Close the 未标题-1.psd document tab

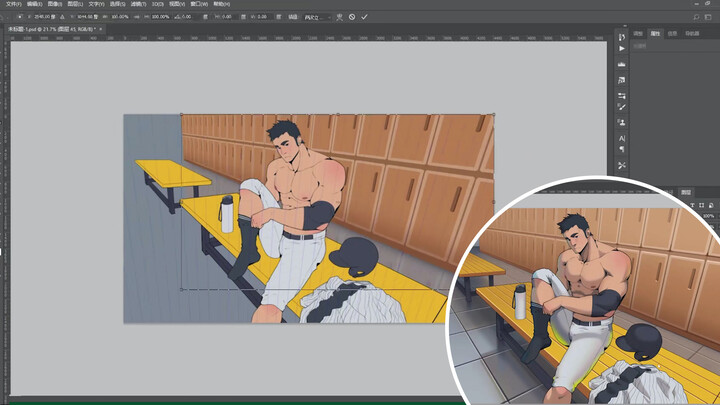[x=101, y=29]
